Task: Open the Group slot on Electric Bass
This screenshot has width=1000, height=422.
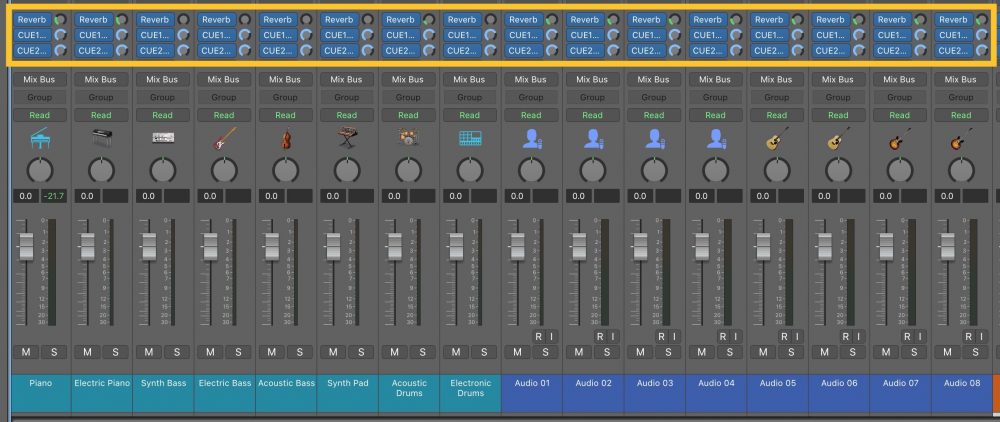Action: click(224, 97)
